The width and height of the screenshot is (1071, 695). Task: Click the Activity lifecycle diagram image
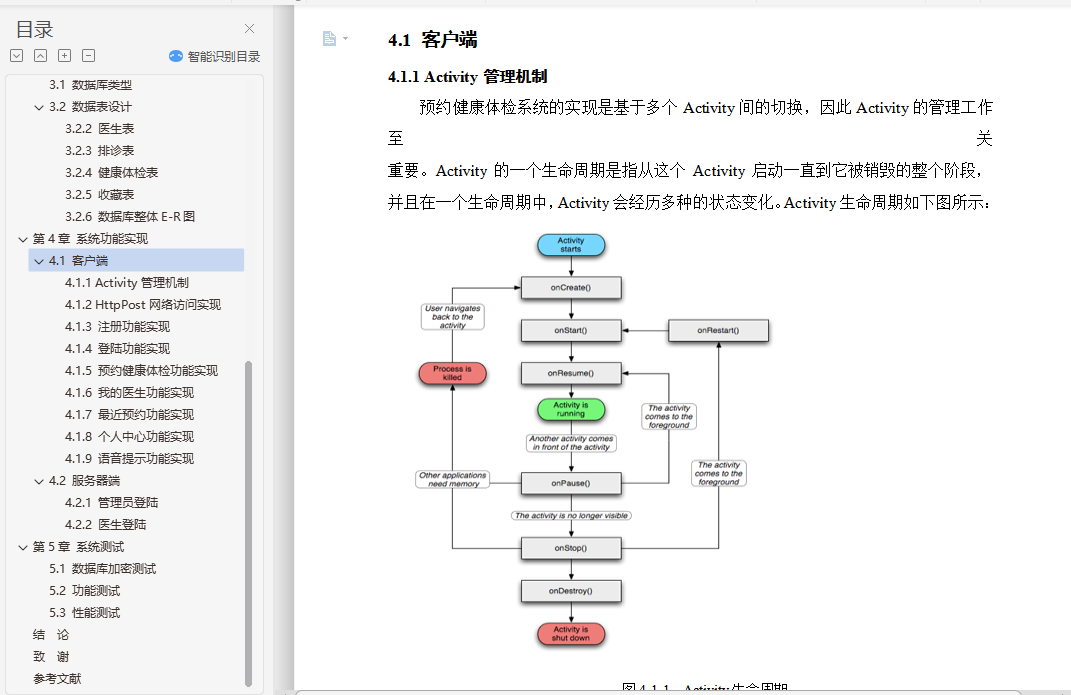(593, 439)
